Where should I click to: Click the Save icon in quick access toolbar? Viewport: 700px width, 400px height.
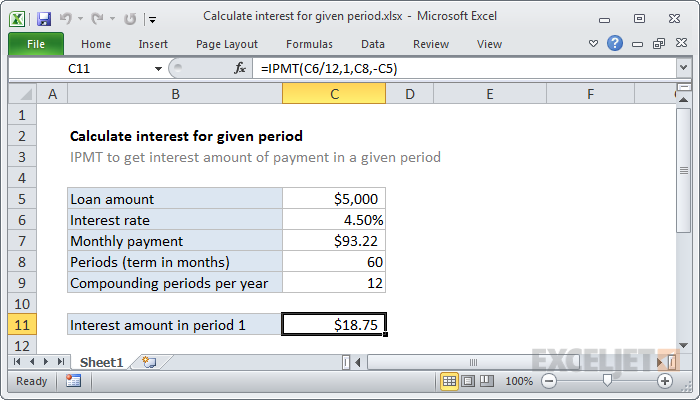click(44, 18)
